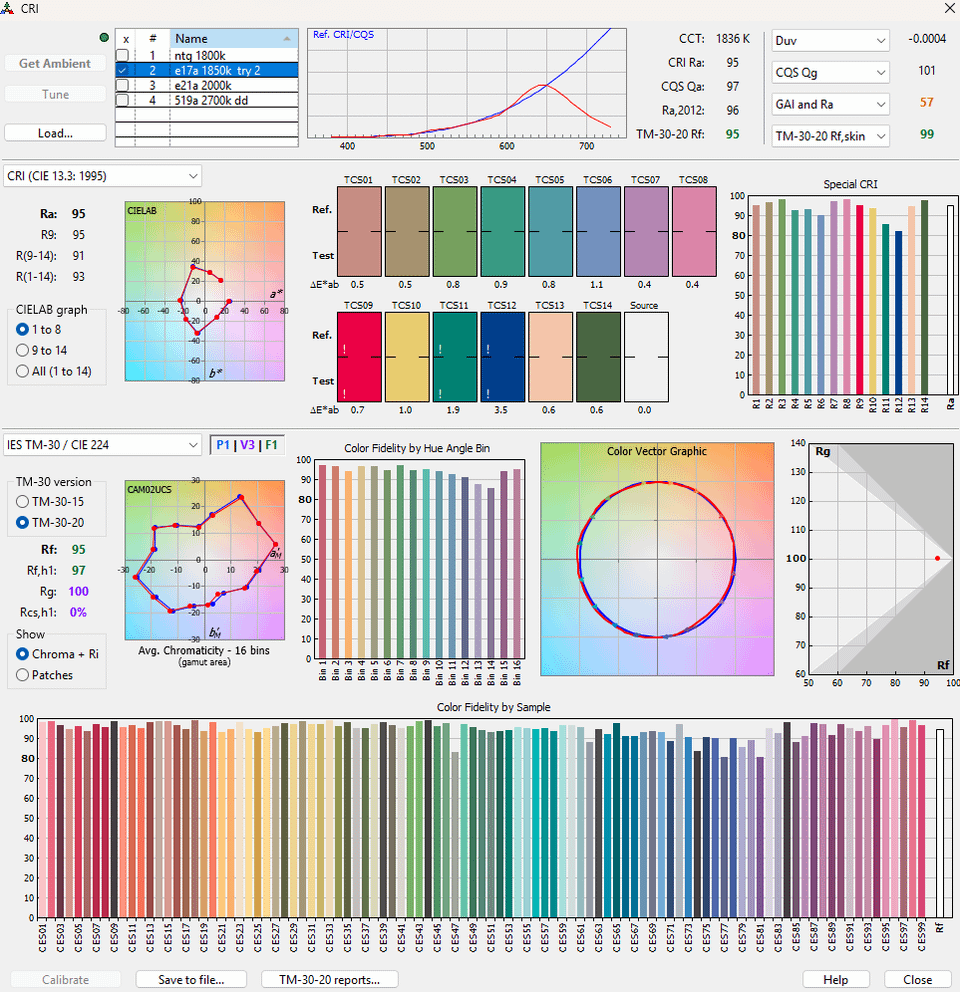The width and height of the screenshot is (960, 992).
Task: Choose the Patches show option
Action: [23, 675]
